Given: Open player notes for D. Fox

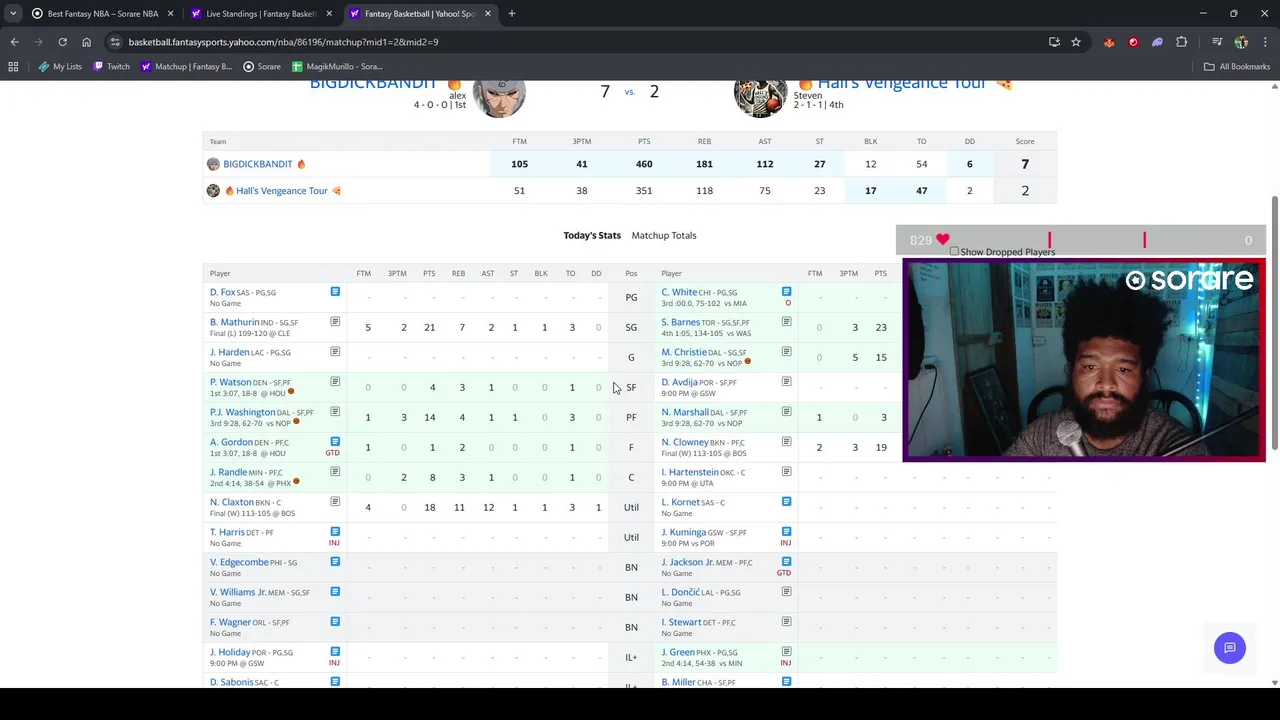Looking at the screenshot, I should click(x=335, y=292).
